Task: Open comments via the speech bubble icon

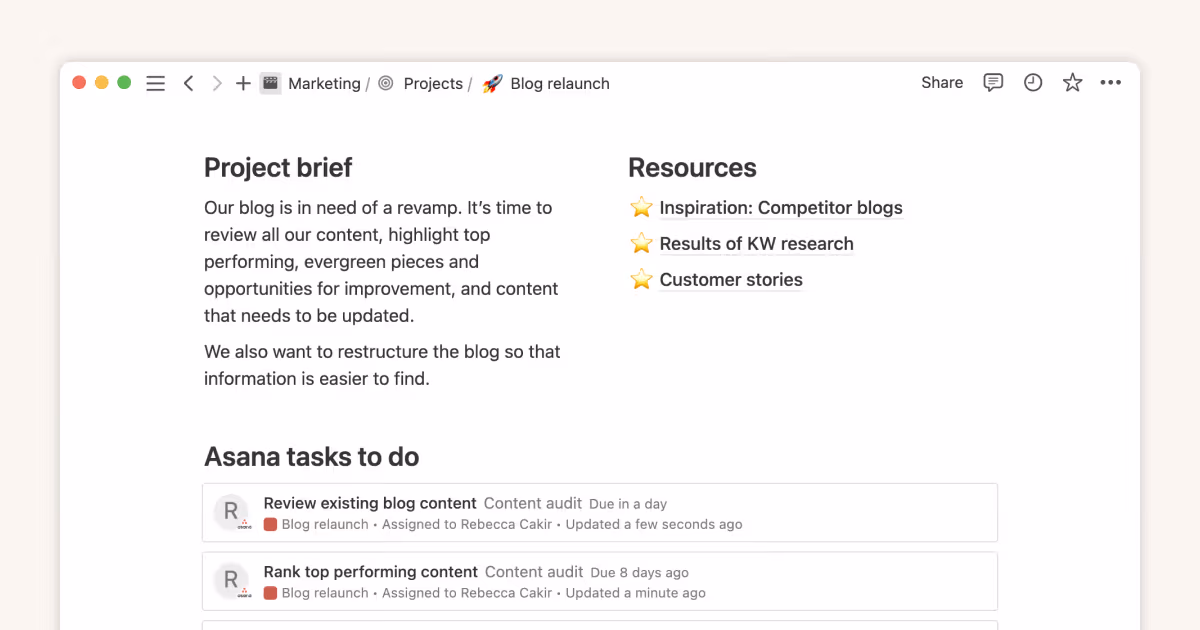Action: (x=992, y=83)
